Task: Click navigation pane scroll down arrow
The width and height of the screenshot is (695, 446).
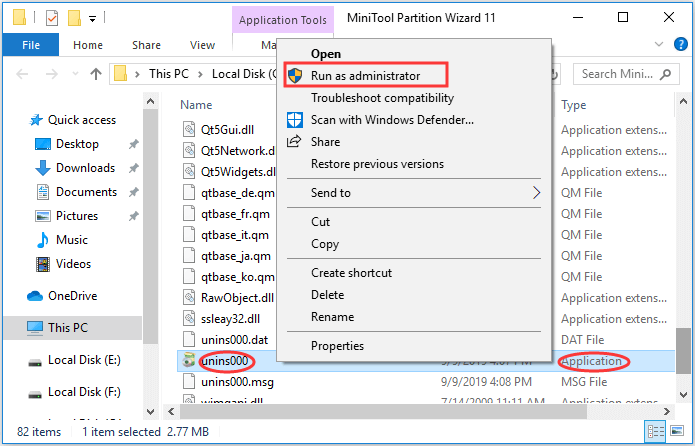Action: click(x=151, y=412)
